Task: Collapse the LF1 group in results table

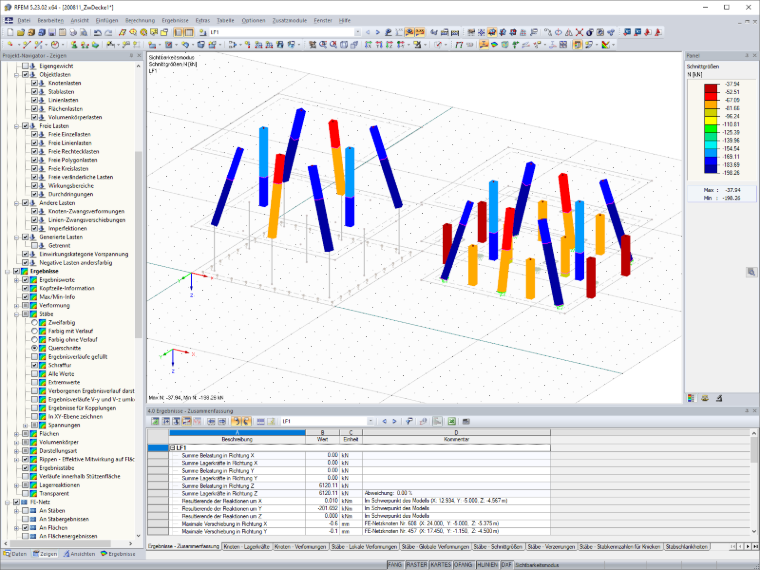Action: click(173, 448)
